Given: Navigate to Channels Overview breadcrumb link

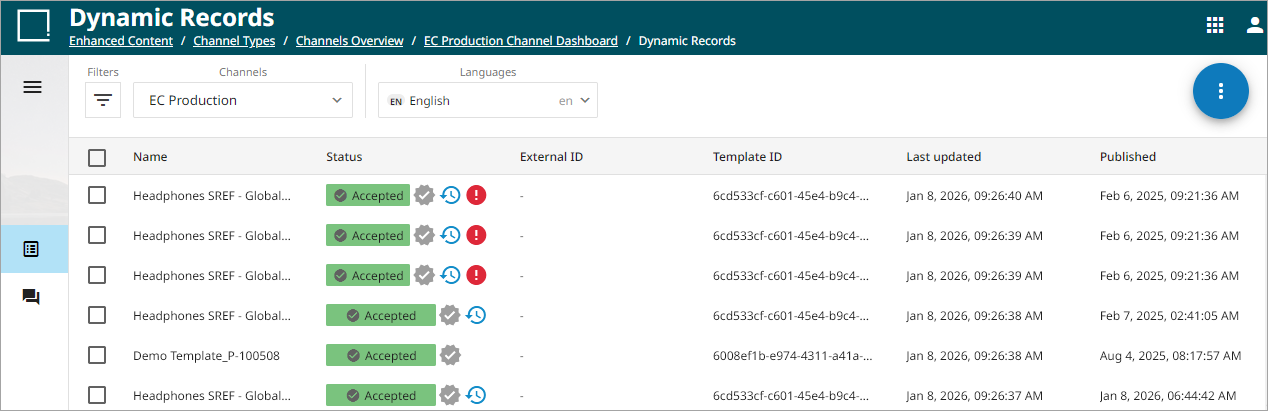Looking at the screenshot, I should tap(350, 41).
